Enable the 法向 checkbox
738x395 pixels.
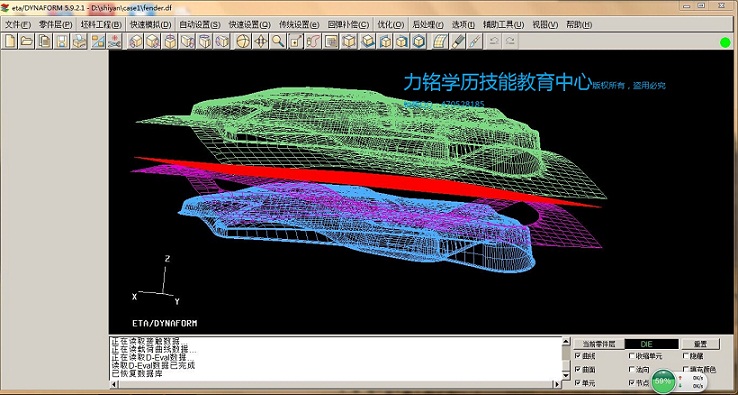(x=632, y=370)
